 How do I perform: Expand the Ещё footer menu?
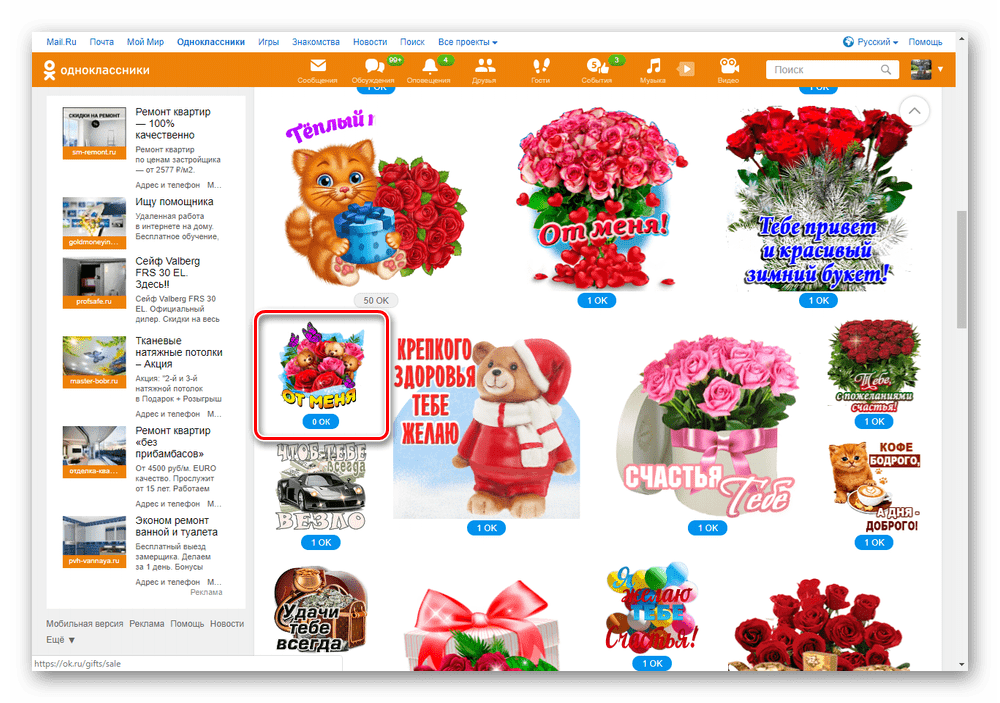click(60, 639)
